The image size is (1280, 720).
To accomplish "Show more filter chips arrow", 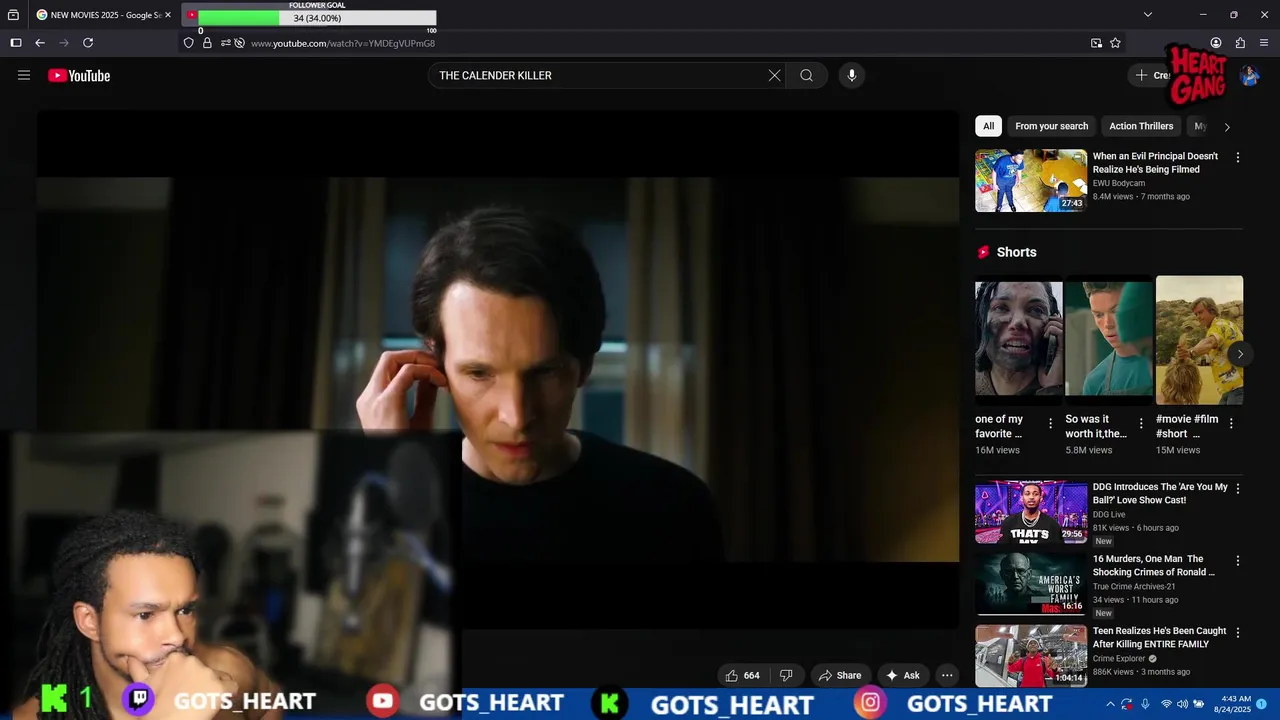I will coord(1227,127).
